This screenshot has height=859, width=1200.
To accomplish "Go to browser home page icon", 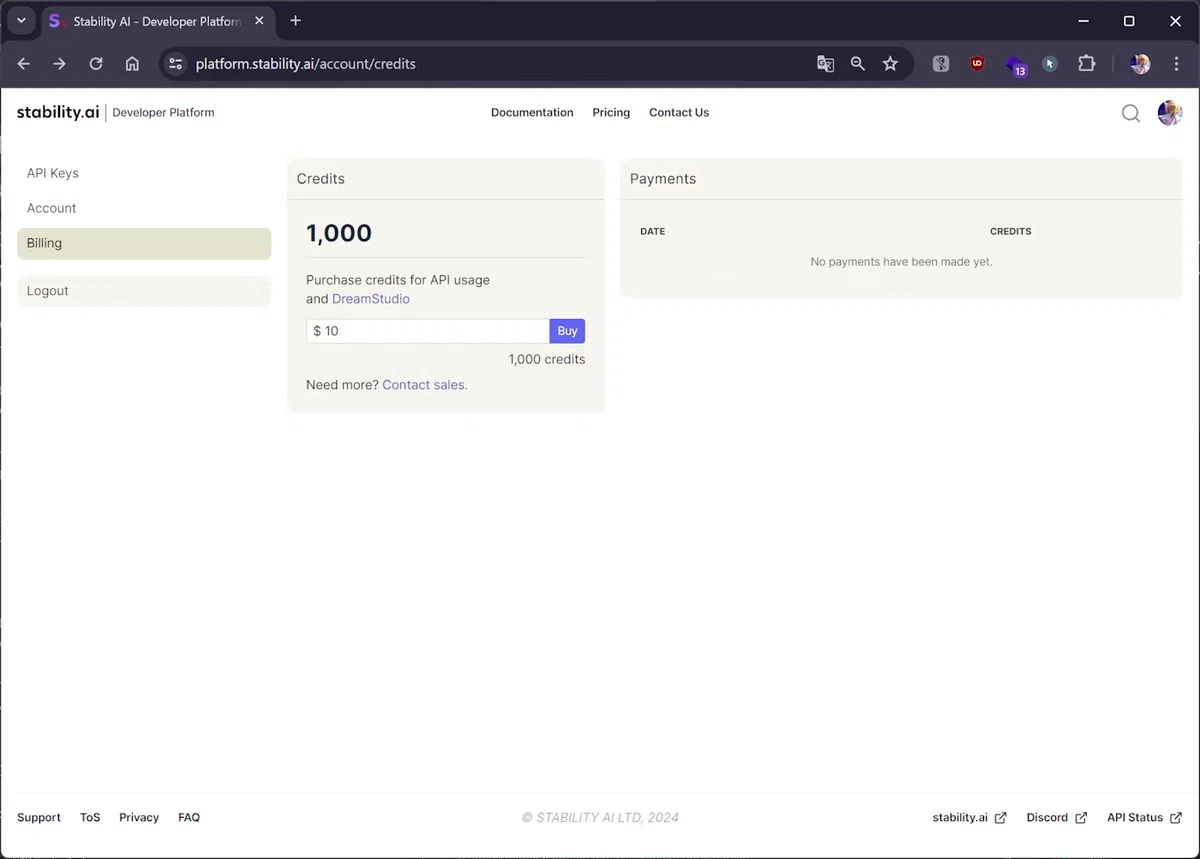I will tap(132, 63).
